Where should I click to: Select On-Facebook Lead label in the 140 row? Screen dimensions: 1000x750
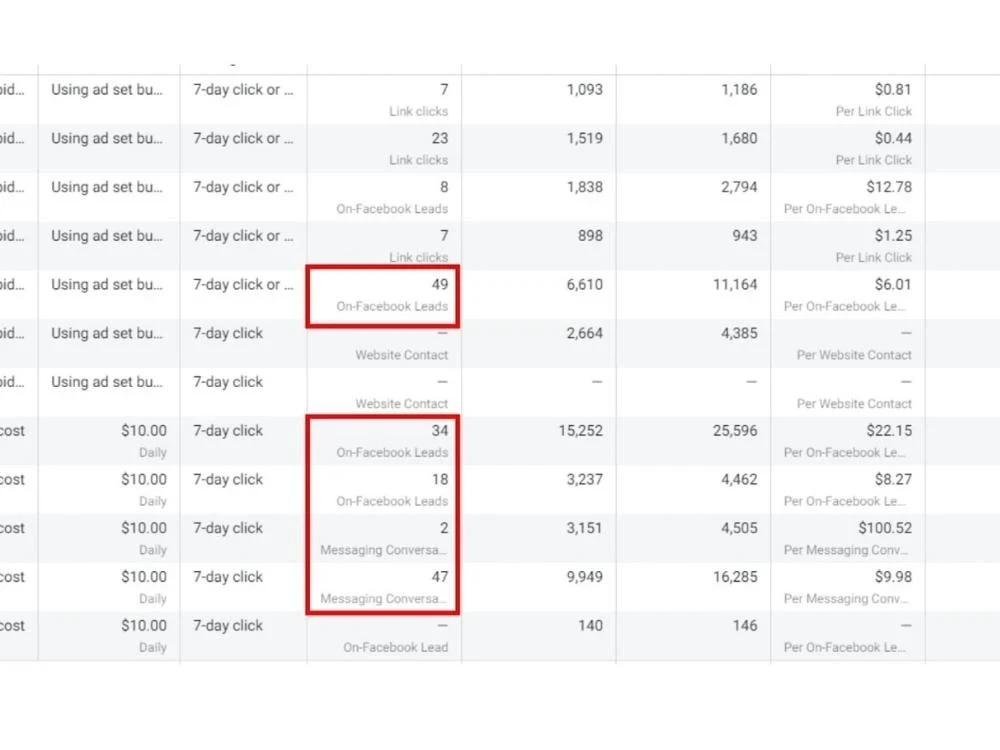point(395,647)
